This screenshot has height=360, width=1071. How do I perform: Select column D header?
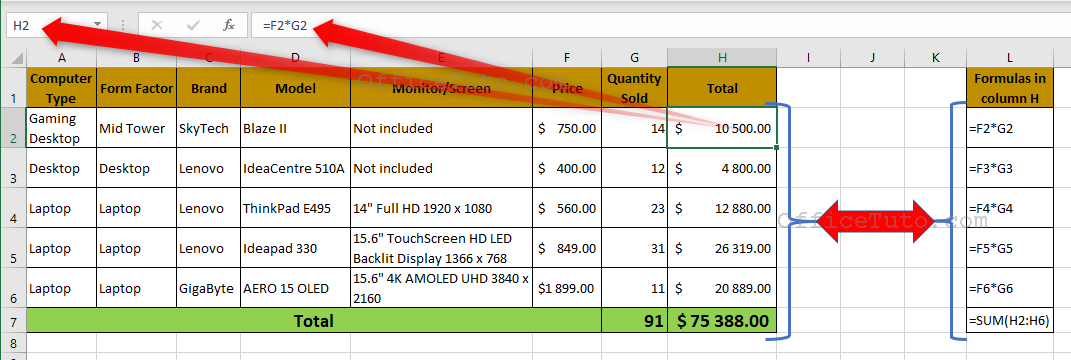click(296, 58)
